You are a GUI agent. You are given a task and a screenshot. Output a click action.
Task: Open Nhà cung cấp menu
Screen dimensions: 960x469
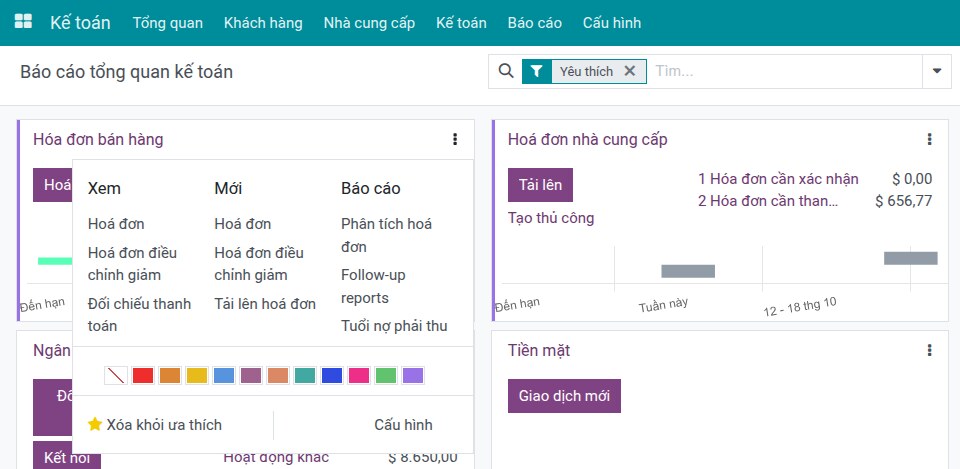coord(369,23)
